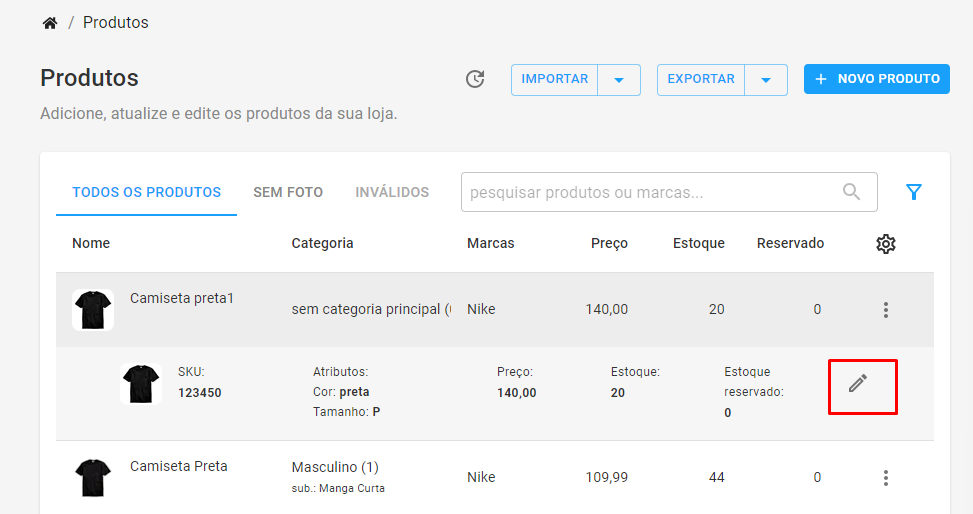This screenshot has height=514, width=973.
Task: Select the Todos os Produtos tab
Action: pos(146,192)
